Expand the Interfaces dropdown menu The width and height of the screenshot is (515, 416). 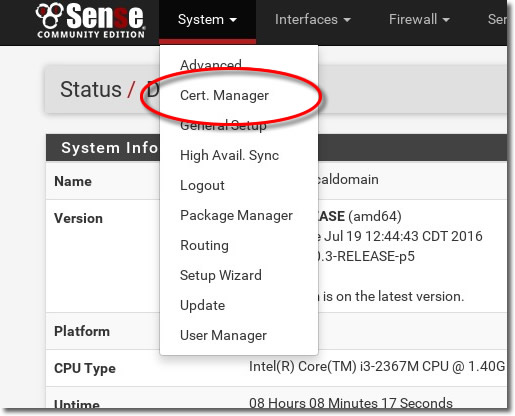coord(313,20)
